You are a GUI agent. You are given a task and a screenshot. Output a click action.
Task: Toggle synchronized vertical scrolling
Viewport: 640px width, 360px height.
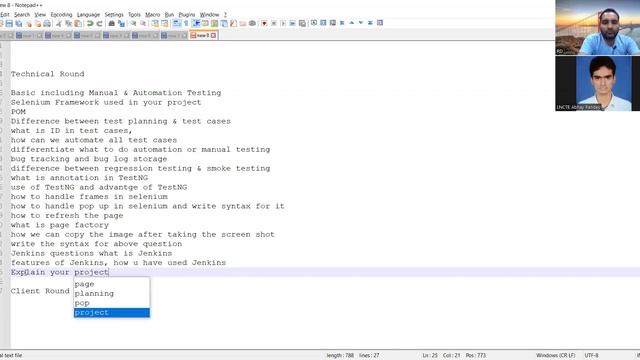(x=155, y=23)
